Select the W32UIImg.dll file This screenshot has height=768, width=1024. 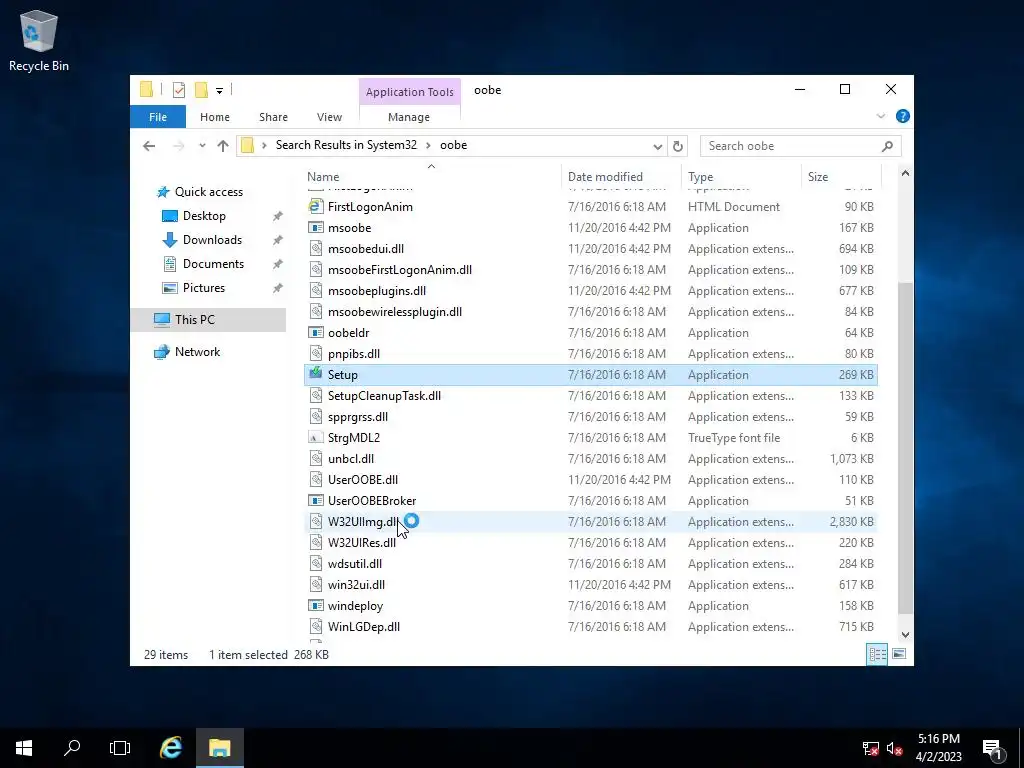point(590,522)
